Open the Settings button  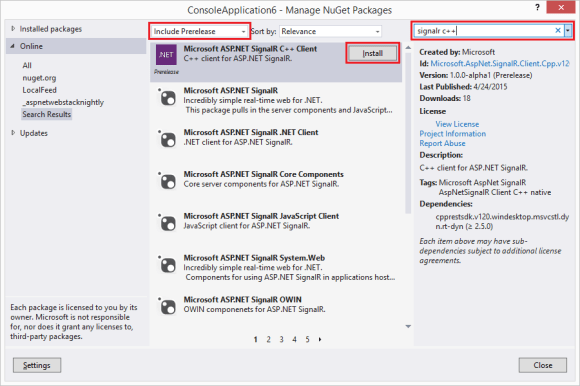point(37,365)
